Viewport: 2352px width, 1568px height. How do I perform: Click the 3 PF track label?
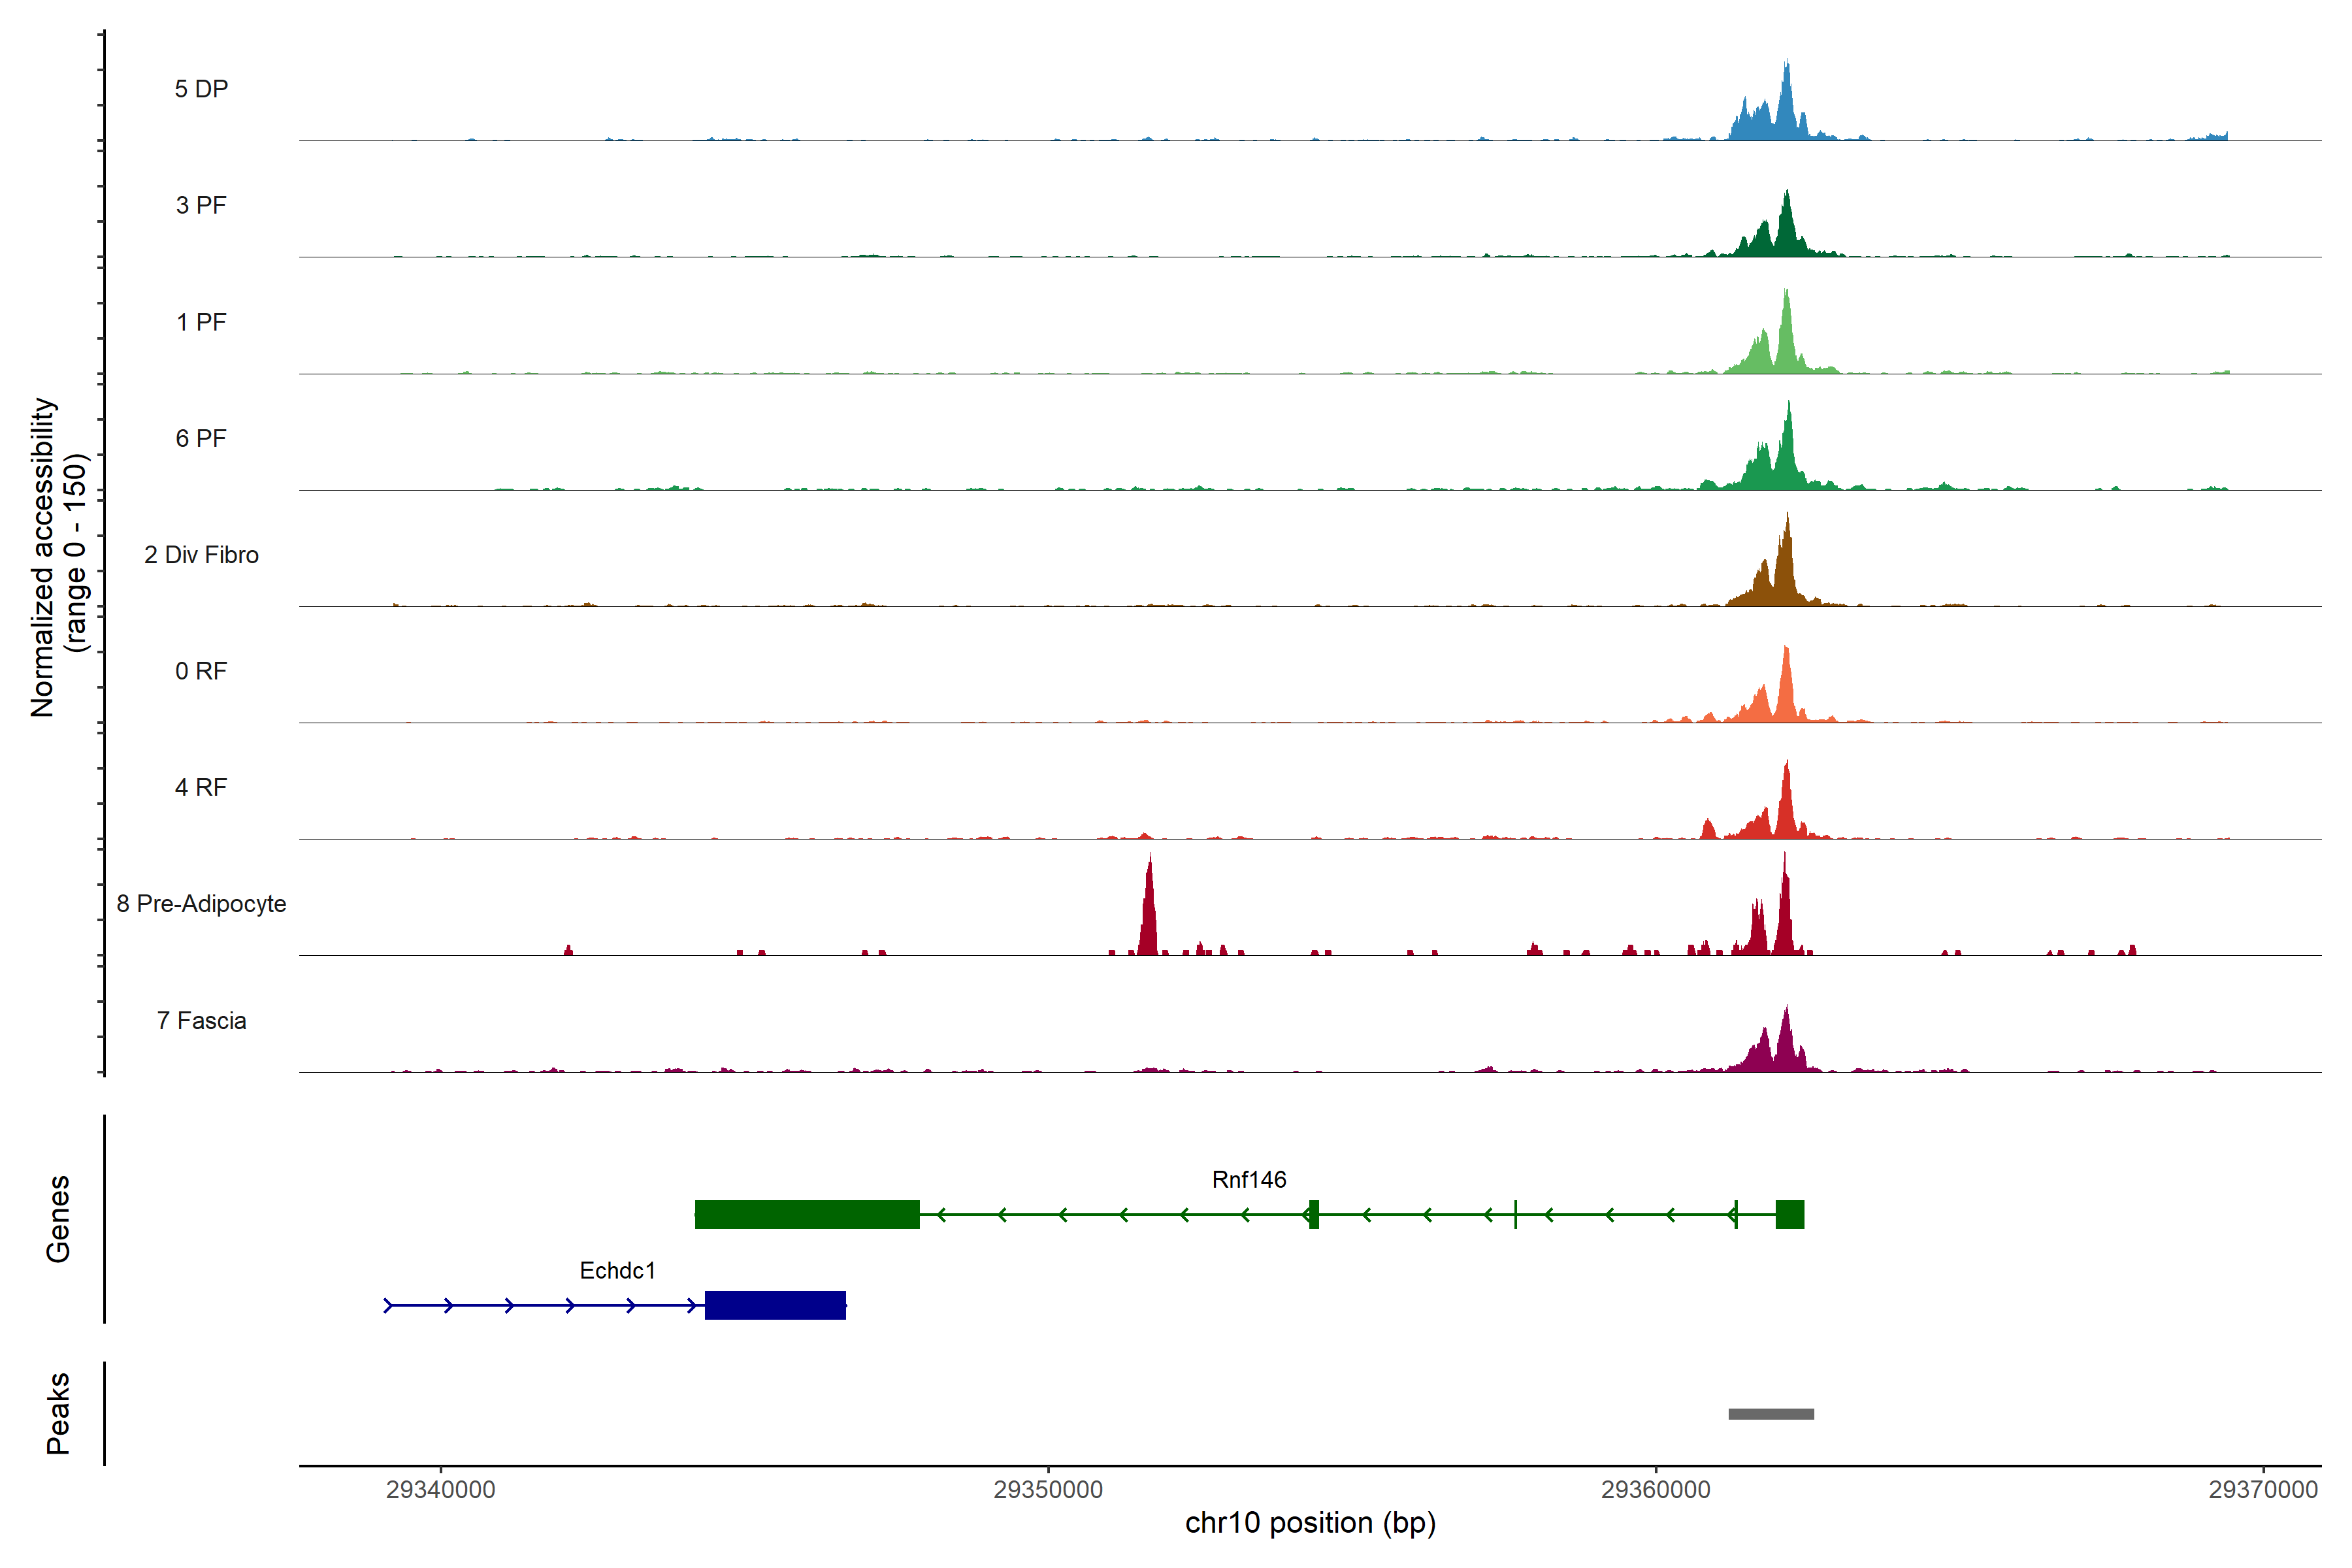coord(201,205)
